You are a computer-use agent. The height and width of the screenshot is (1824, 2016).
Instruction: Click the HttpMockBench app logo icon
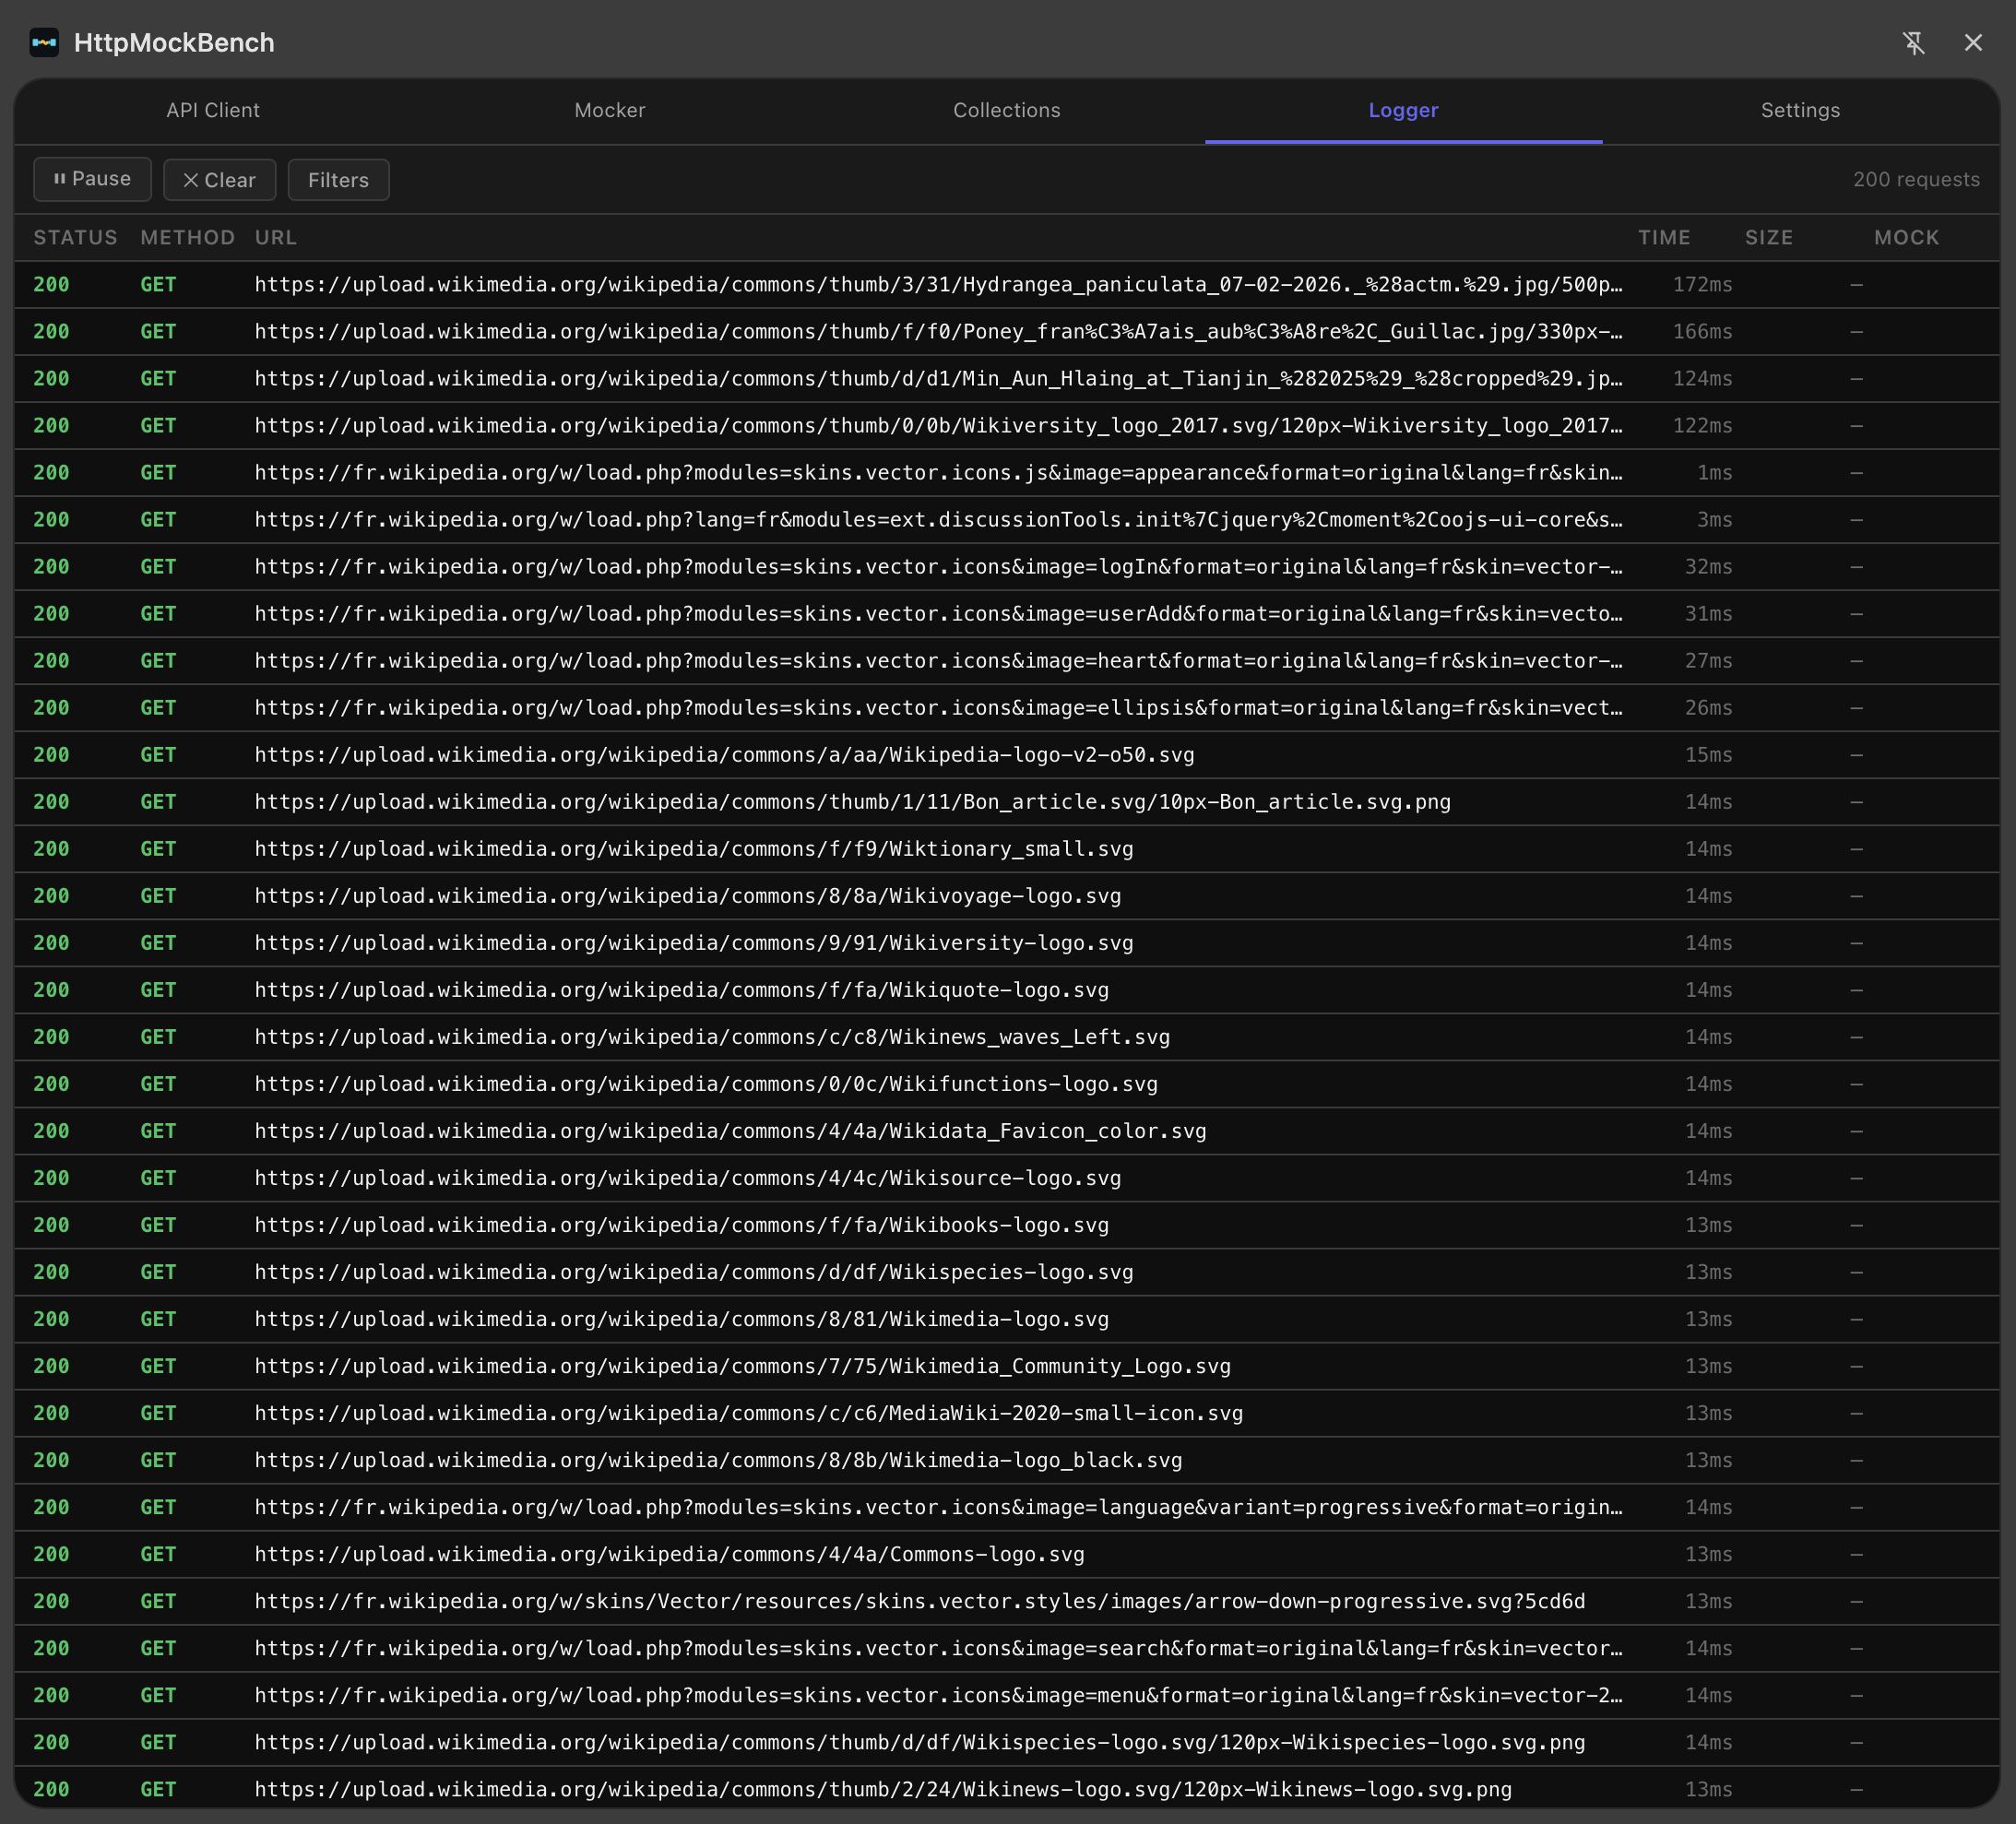44,43
